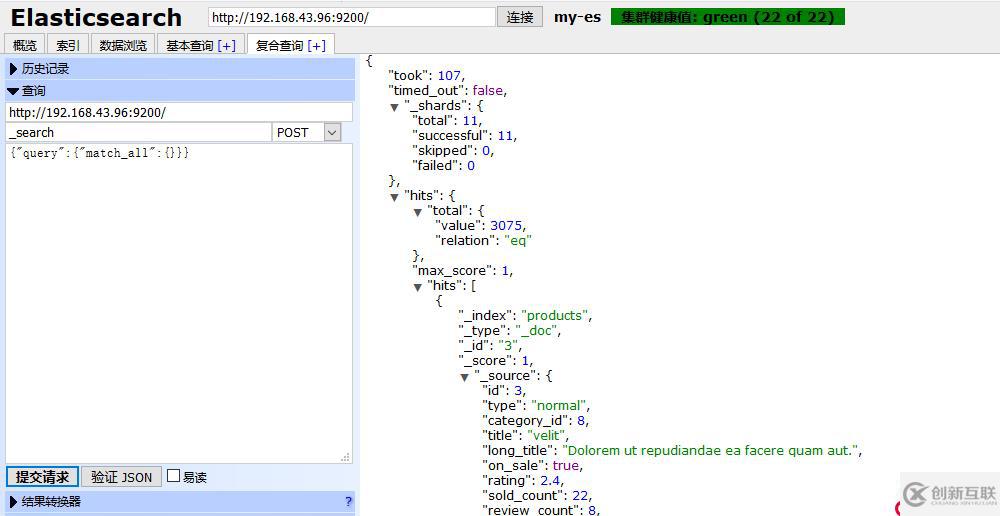This screenshot has width=1000, height=516.
Task: Submit the request with 提交请求
Action: coord(42,477)
